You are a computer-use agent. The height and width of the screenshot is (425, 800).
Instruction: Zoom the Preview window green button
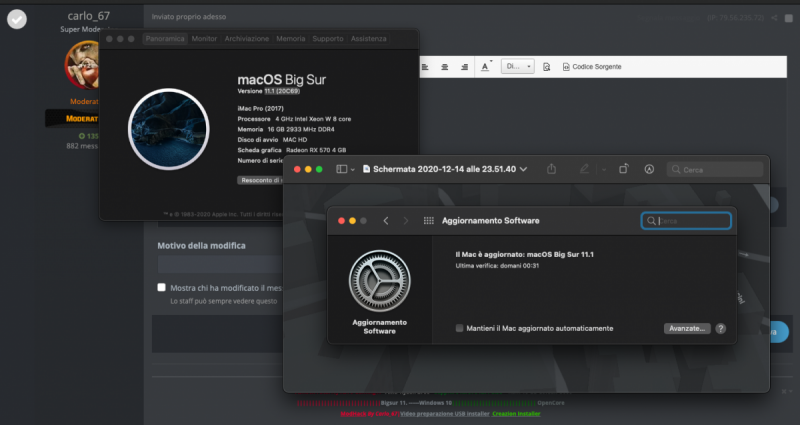(x=319, y=169)
